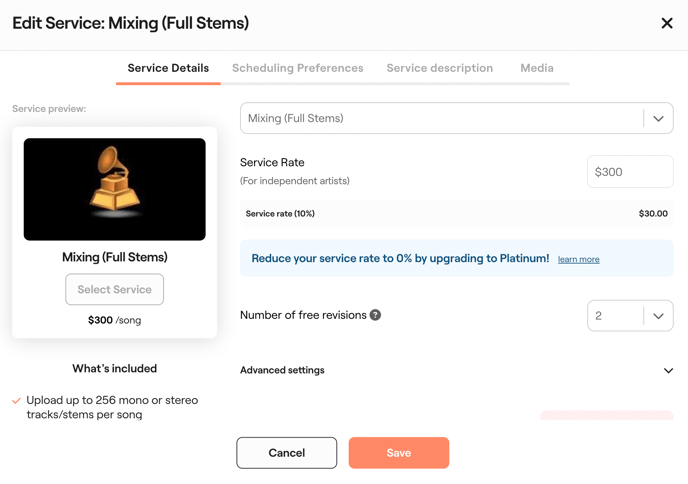The width and height of the screenshot is (688, 484).
Task: Close the Edit Service dialog
Action: 667,23
